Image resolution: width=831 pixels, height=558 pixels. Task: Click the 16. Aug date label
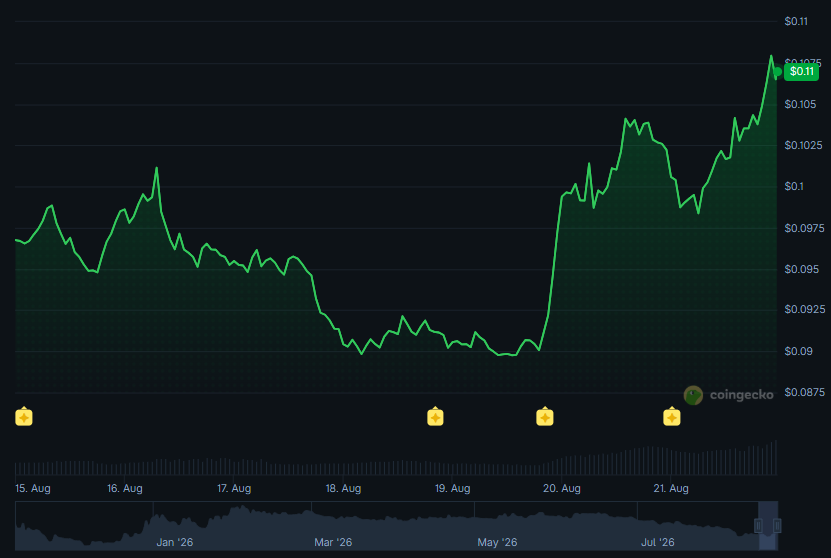[x=125, y=488]
